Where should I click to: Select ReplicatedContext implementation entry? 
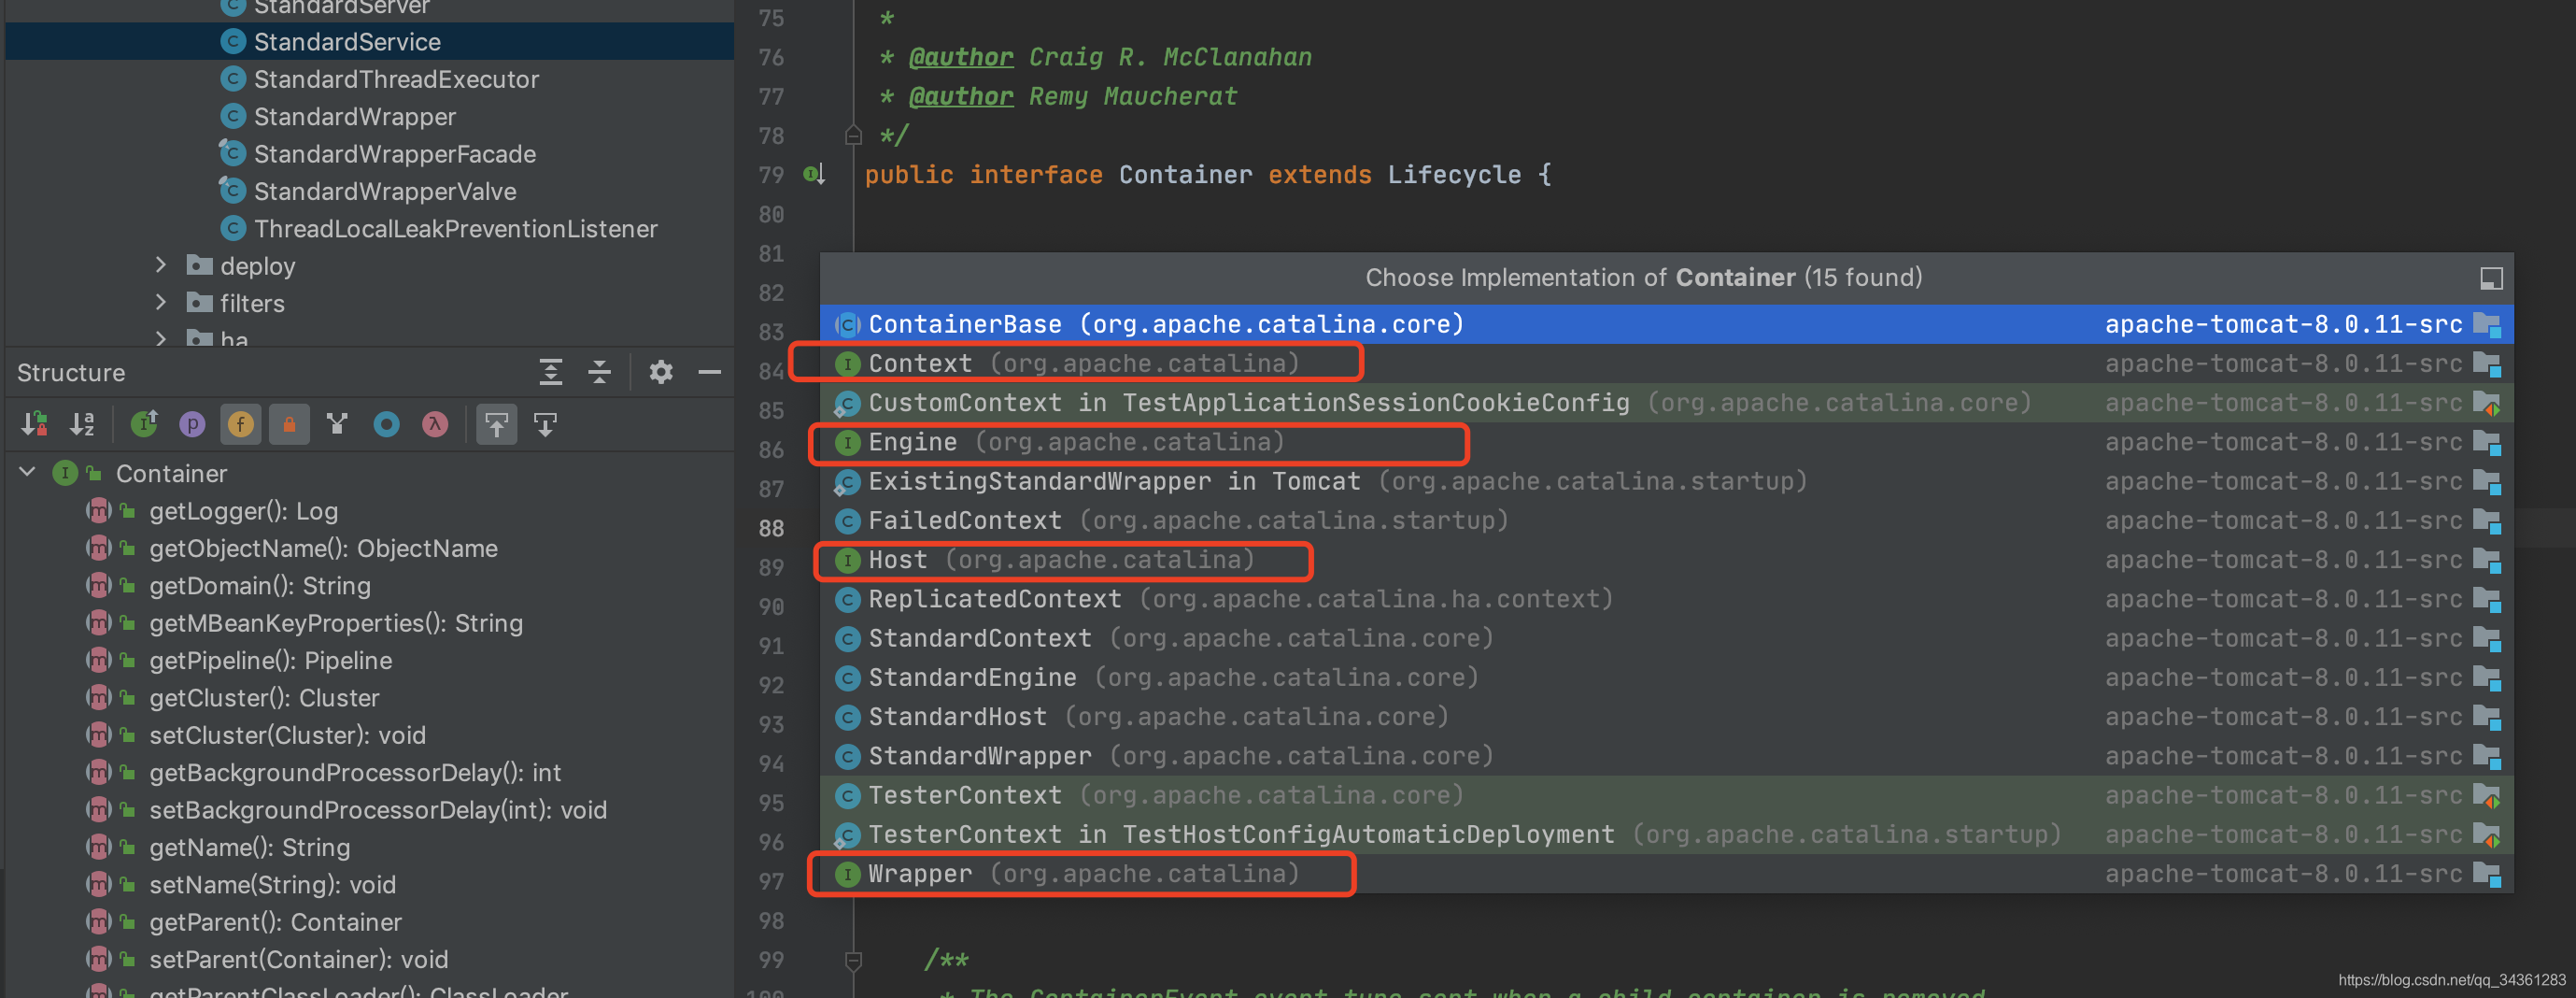1666,599
